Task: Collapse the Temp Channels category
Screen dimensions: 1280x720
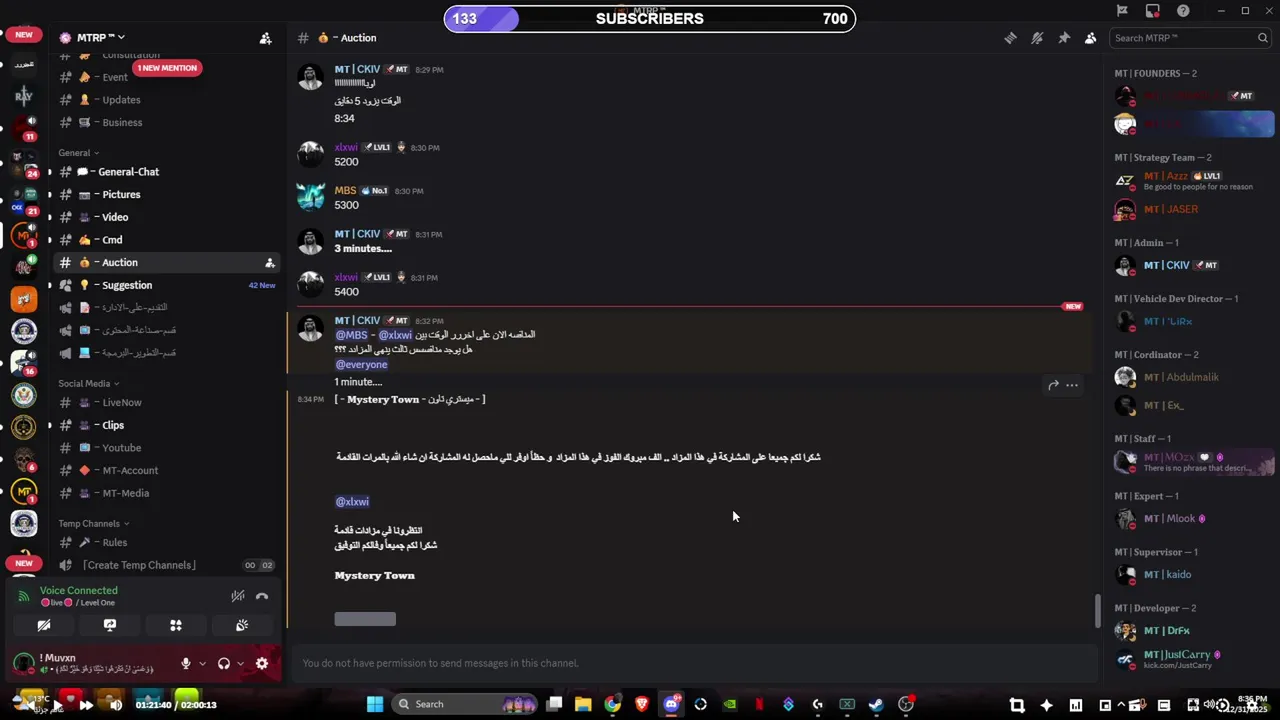Action: pyautogui.click(x=93, y=523)
